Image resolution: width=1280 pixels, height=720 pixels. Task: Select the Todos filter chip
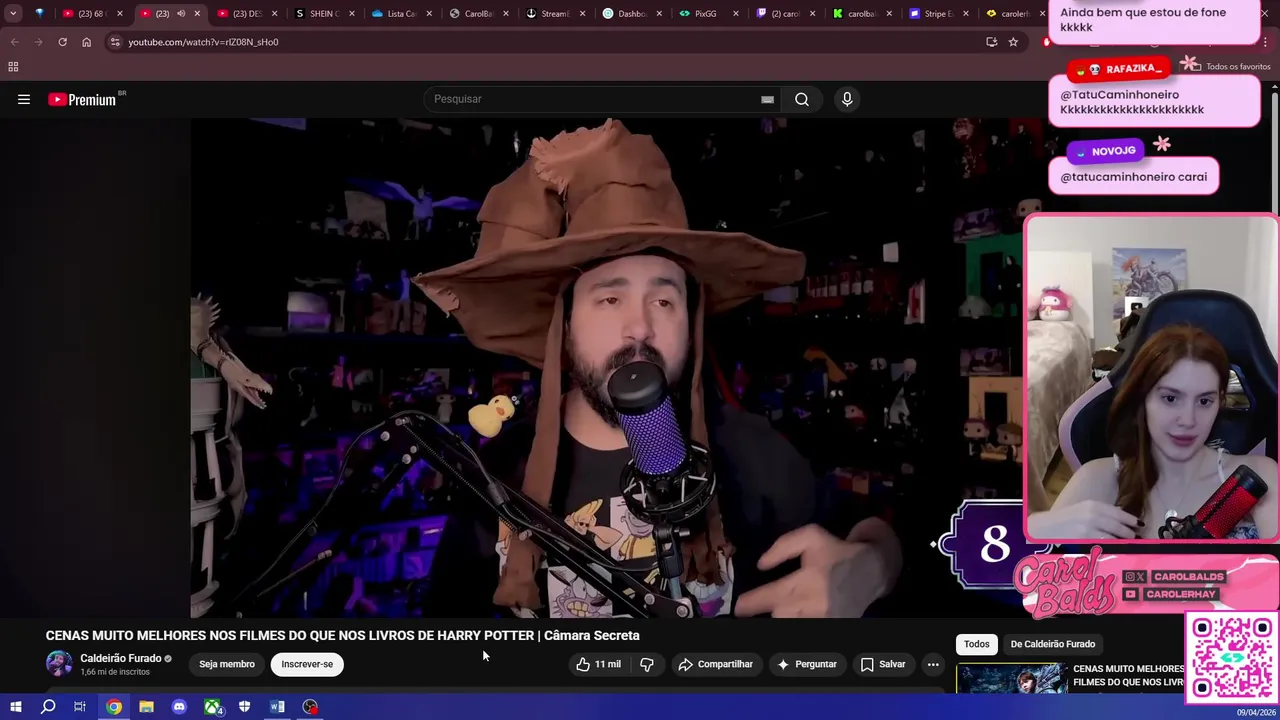[x=977, y=644]
